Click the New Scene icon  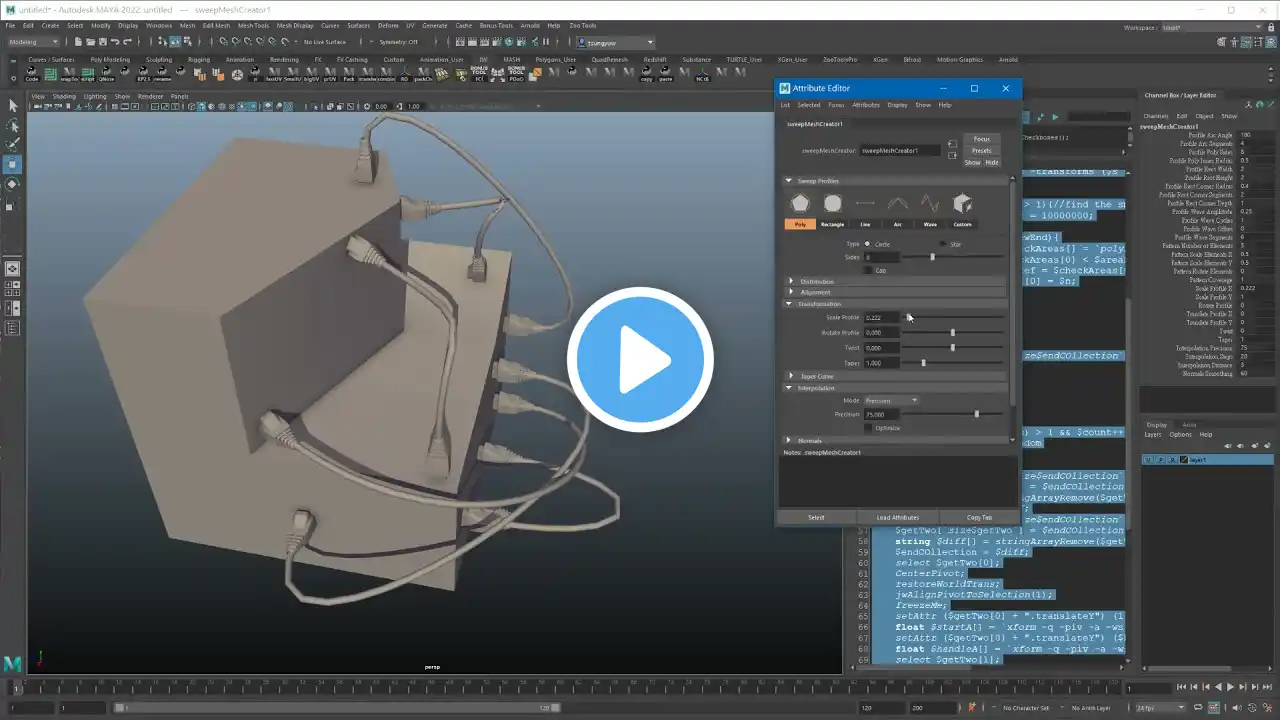tap(77, 42)
